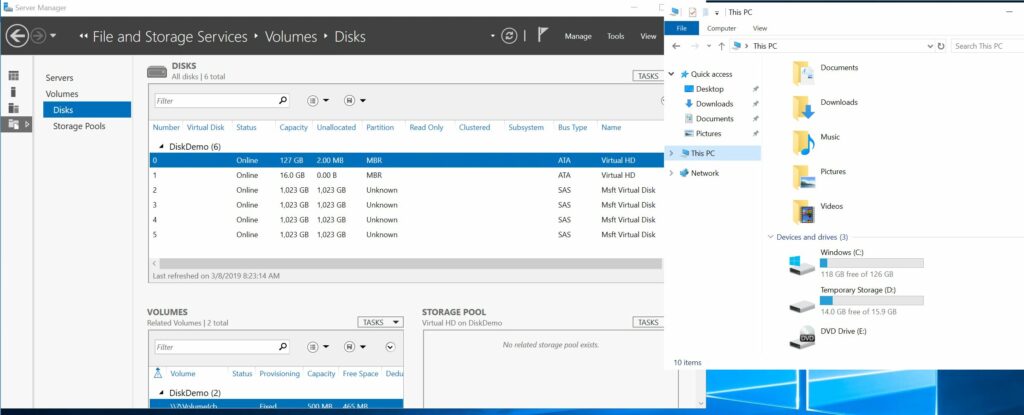
Task: Collapse the DiskDemo (2) volumes group
Action: 161,393
